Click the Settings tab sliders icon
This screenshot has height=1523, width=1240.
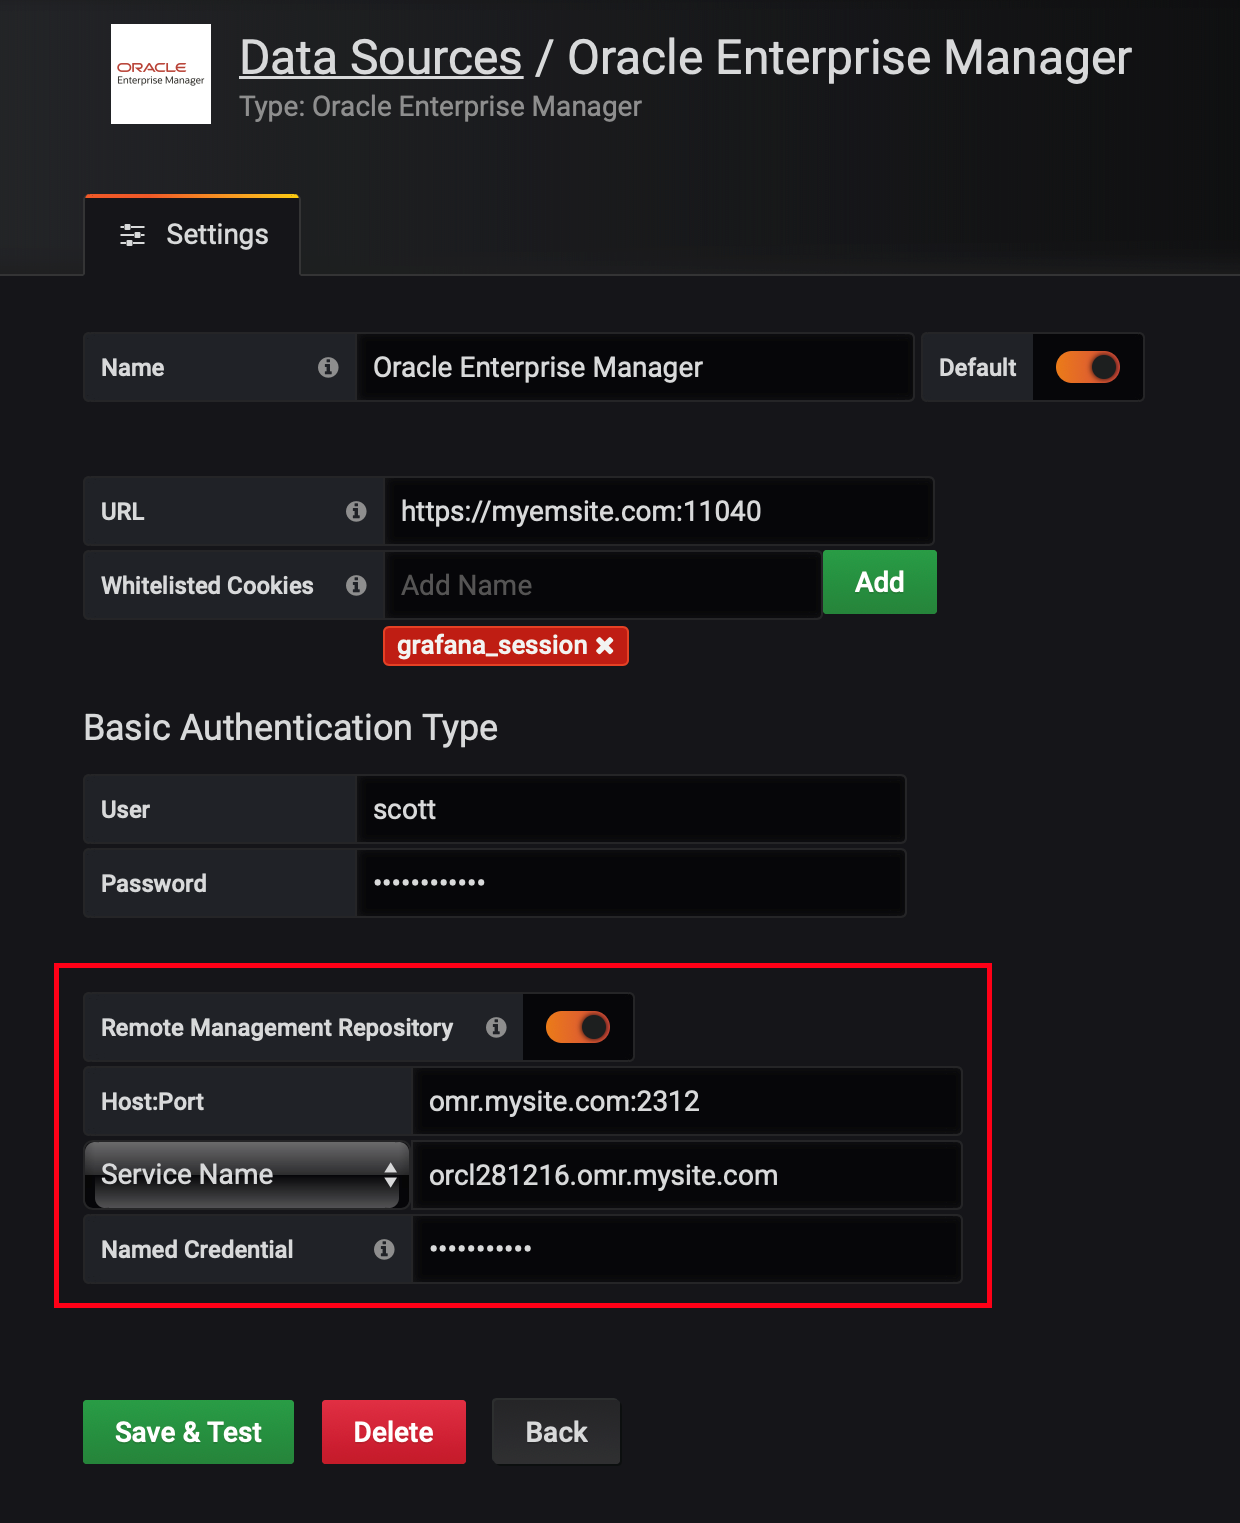(132, 235)
